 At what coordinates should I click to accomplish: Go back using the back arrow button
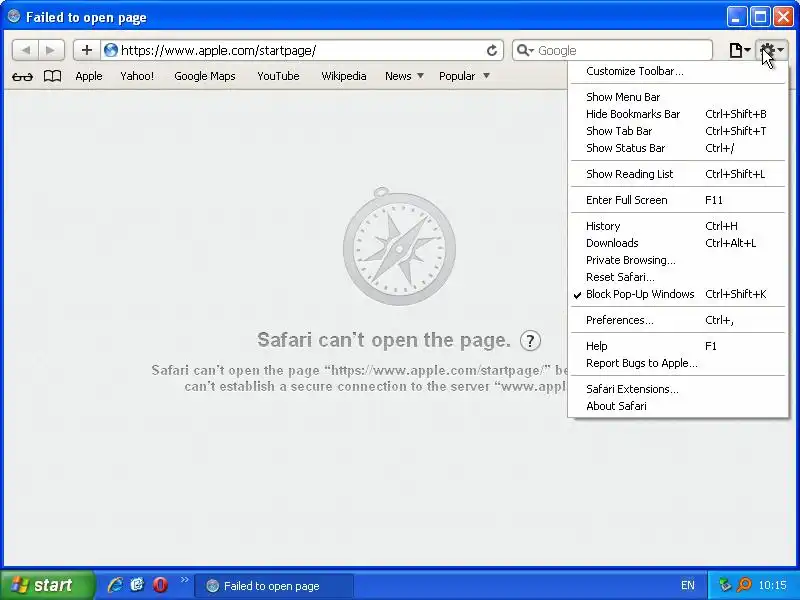tap(26, 50)
